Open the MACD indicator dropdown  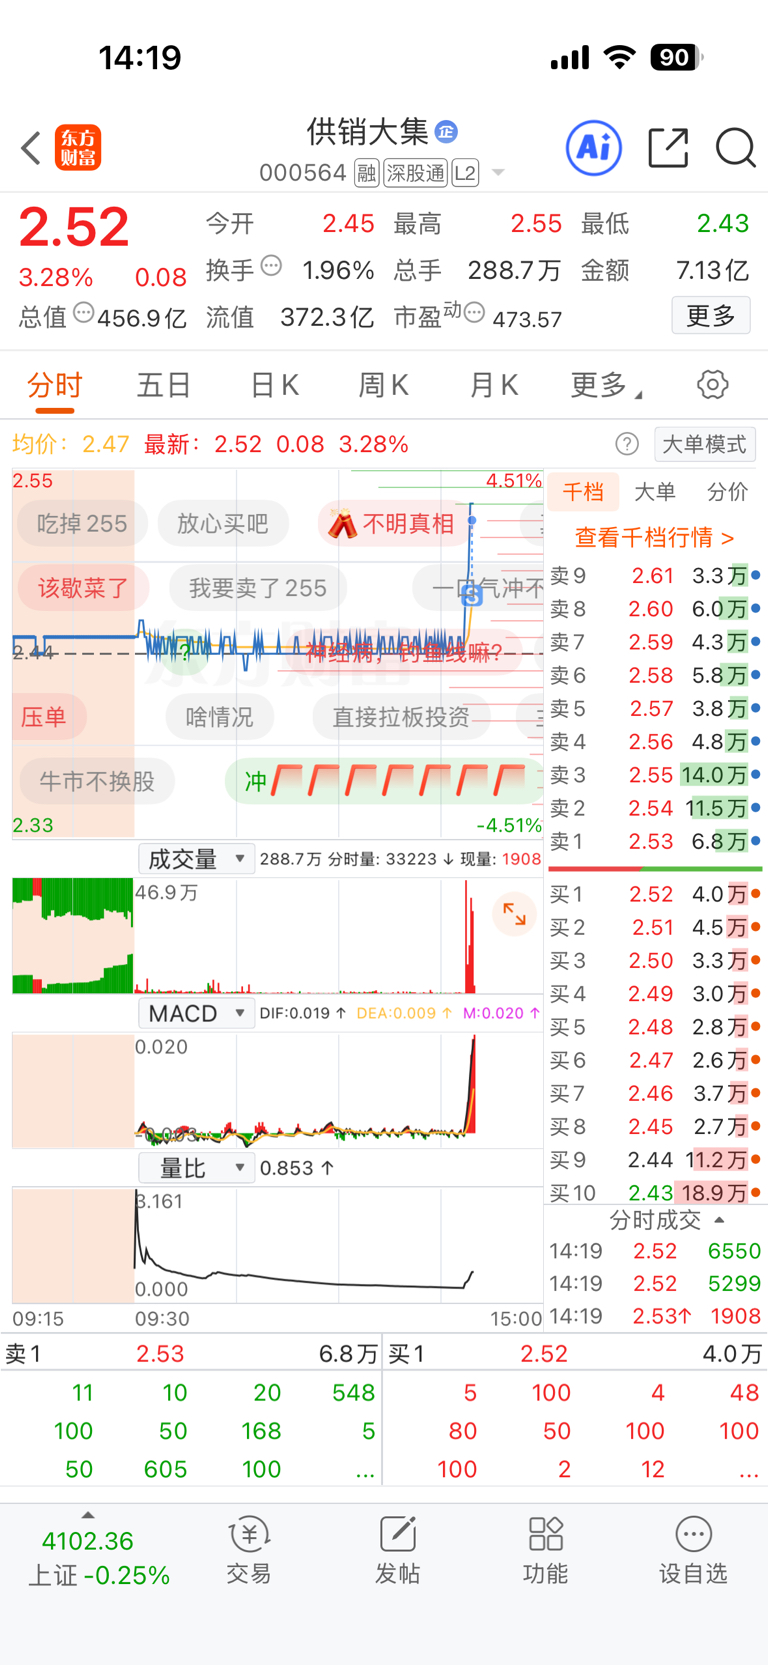pyautogui.click(x=196, y=1013)
